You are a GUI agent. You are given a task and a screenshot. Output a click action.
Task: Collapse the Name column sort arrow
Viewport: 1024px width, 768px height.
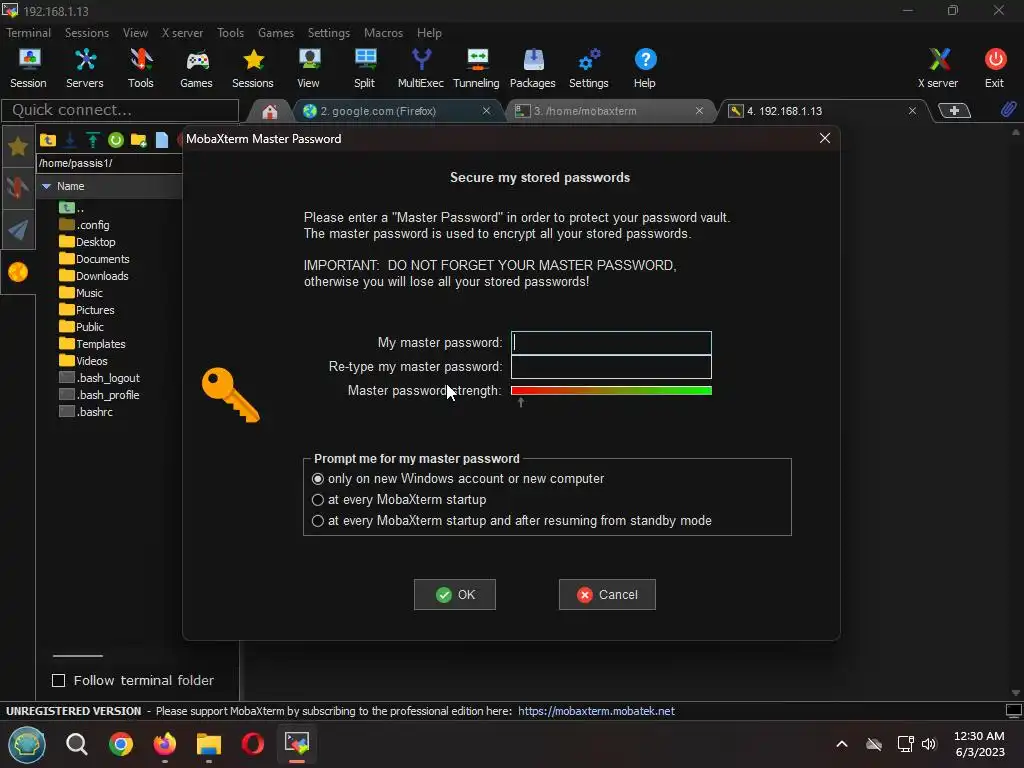pos(46,186)
